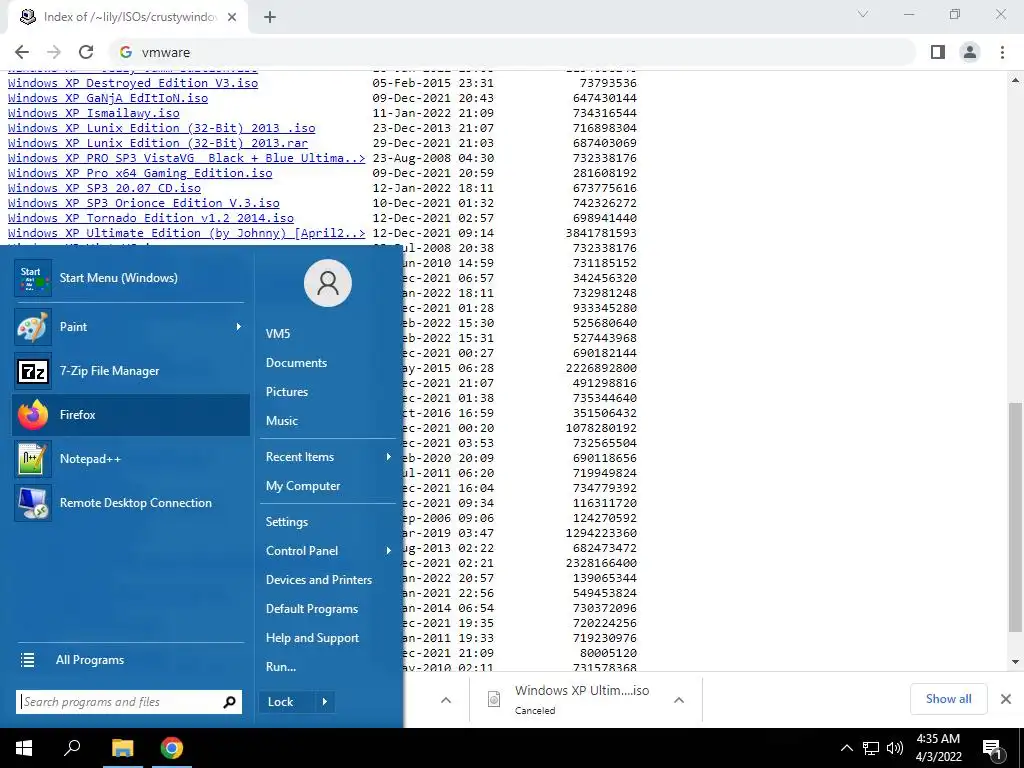The height and width of the screenshot is (768, 1024).
Task: Go back in Chrome
Action: click(22, 52)
